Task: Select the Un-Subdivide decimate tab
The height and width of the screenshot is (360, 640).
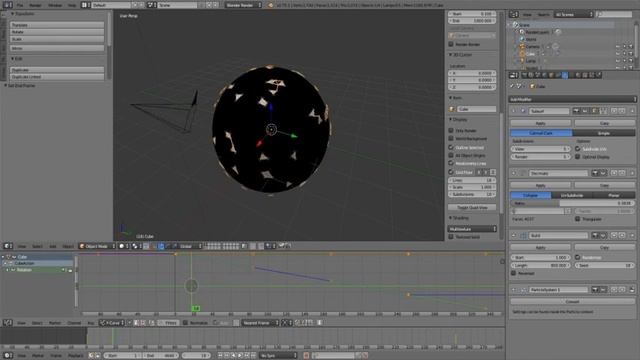Action: (571, 196)
